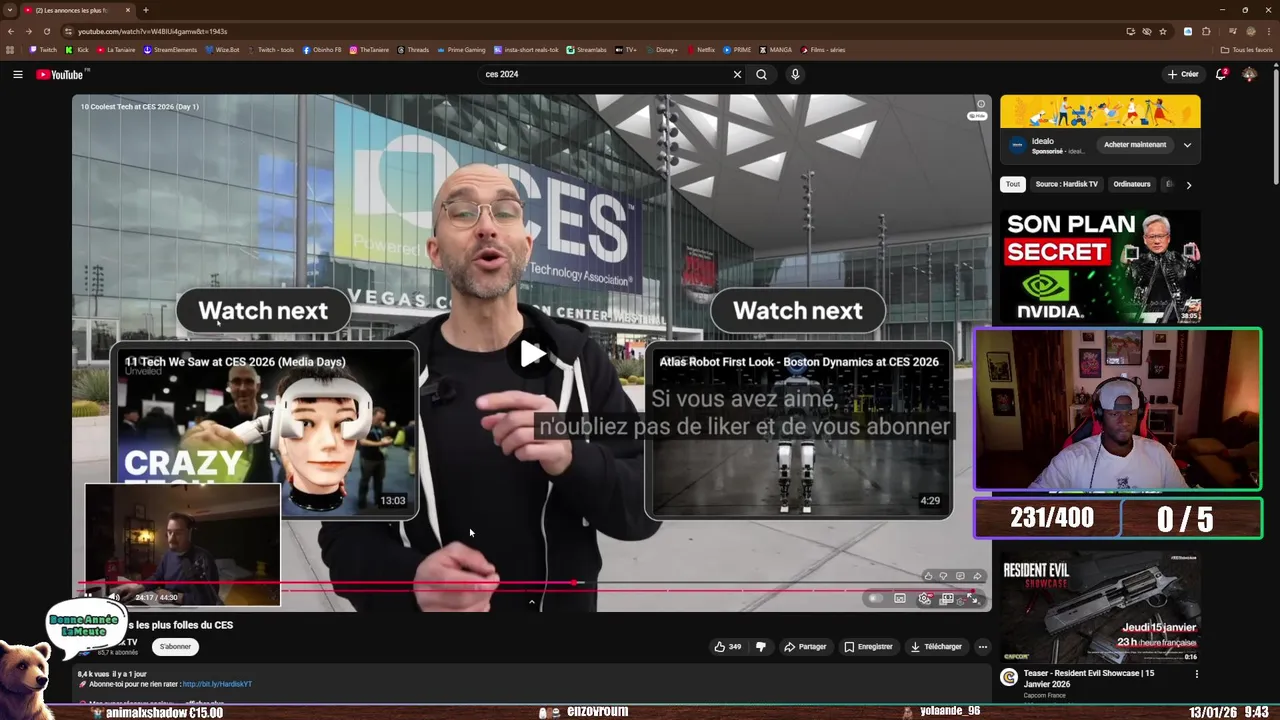
Task: Open the YouTube account avatar menu
Action: pyautogui.click(x=1249, y=74)
